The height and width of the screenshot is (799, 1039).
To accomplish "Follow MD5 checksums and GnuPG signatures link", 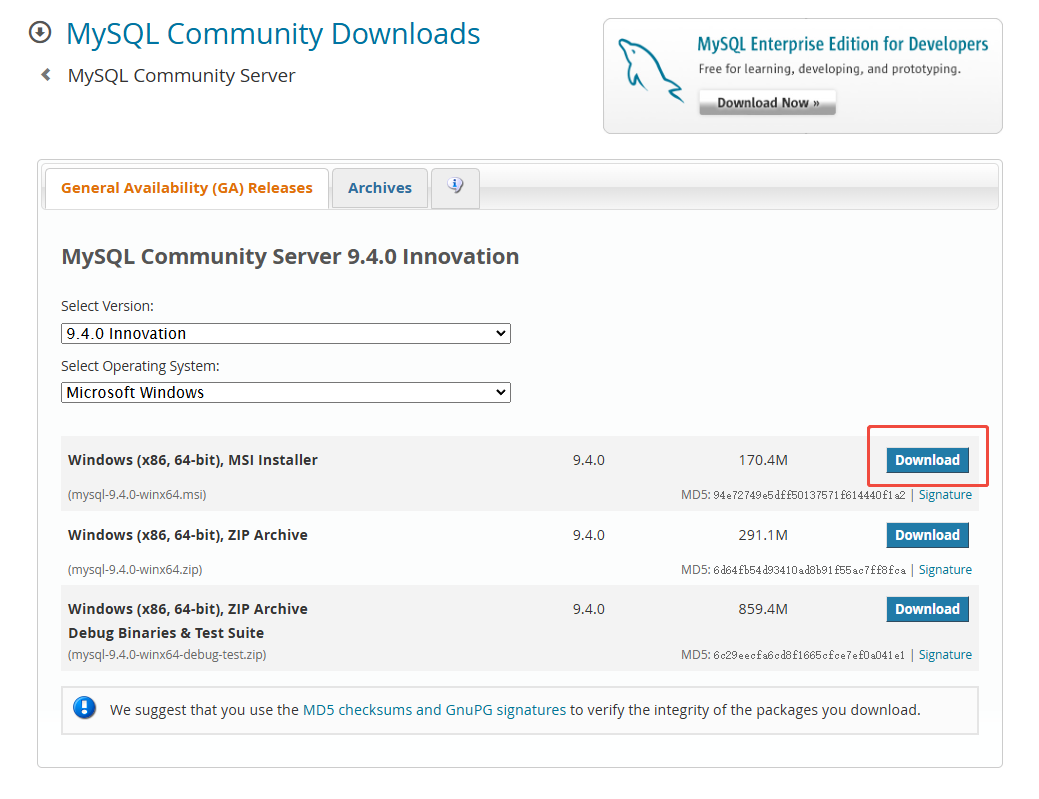I will tap(434, 710).
